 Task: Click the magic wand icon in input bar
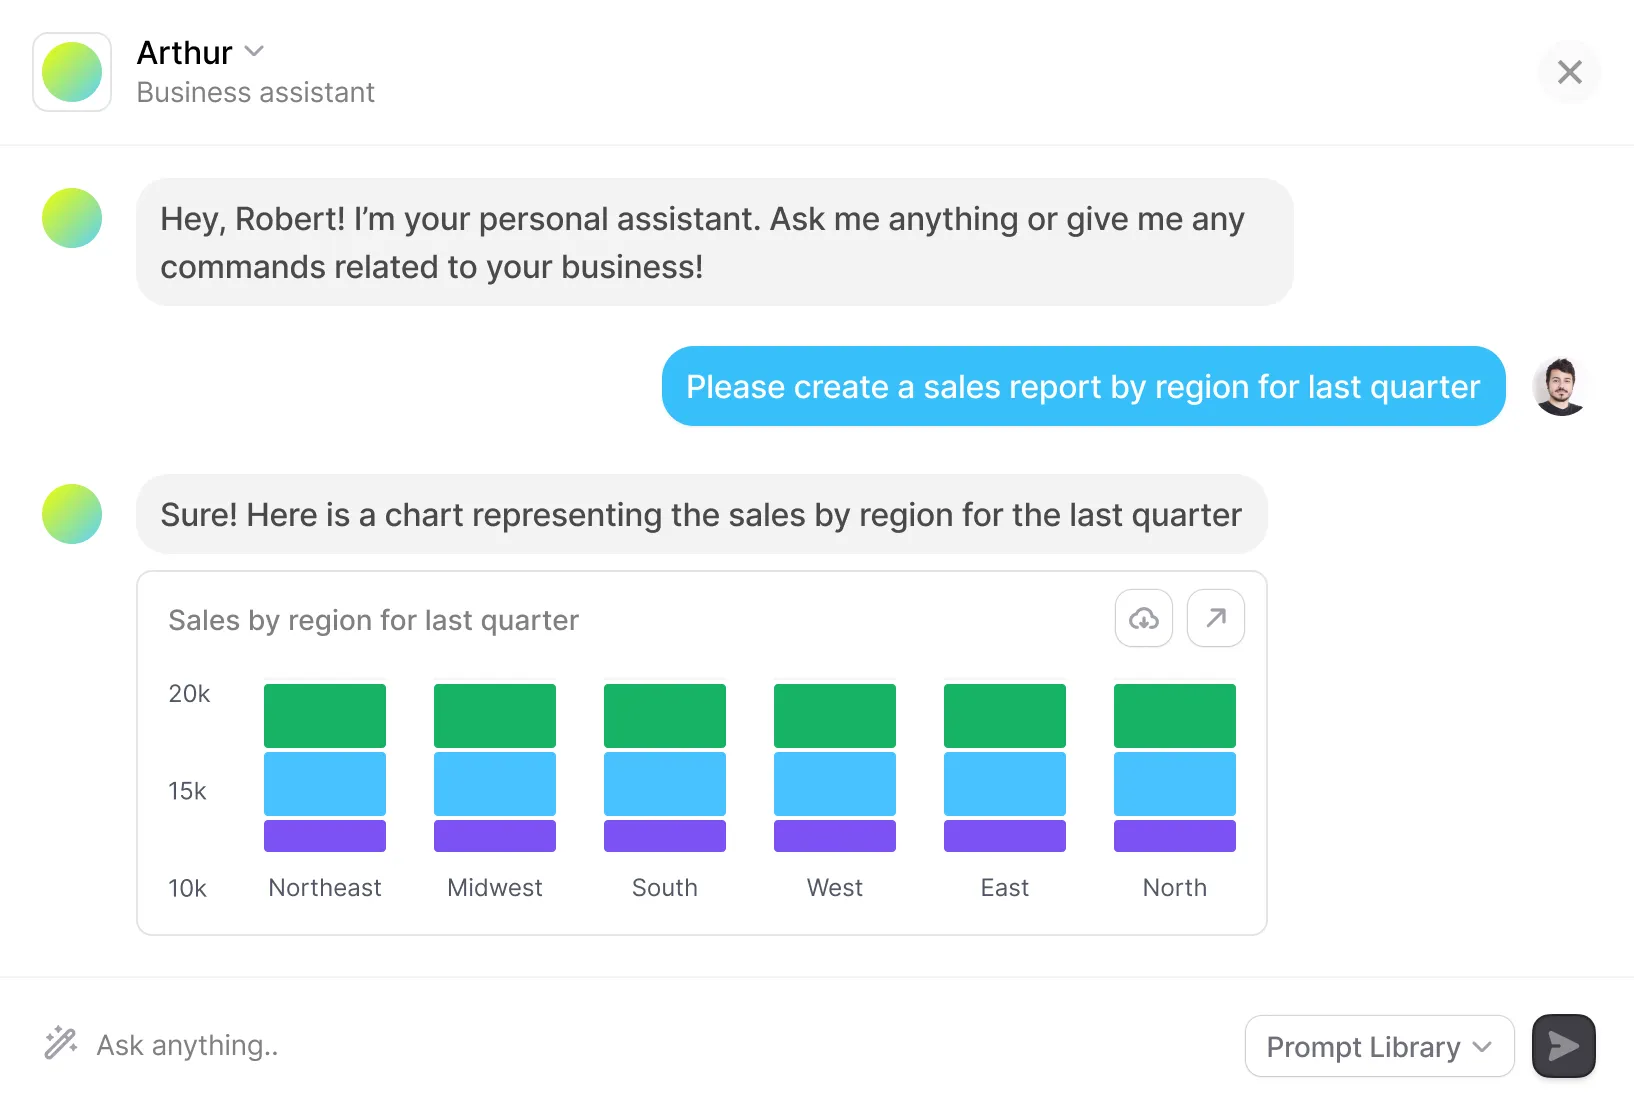(61, 1043)
